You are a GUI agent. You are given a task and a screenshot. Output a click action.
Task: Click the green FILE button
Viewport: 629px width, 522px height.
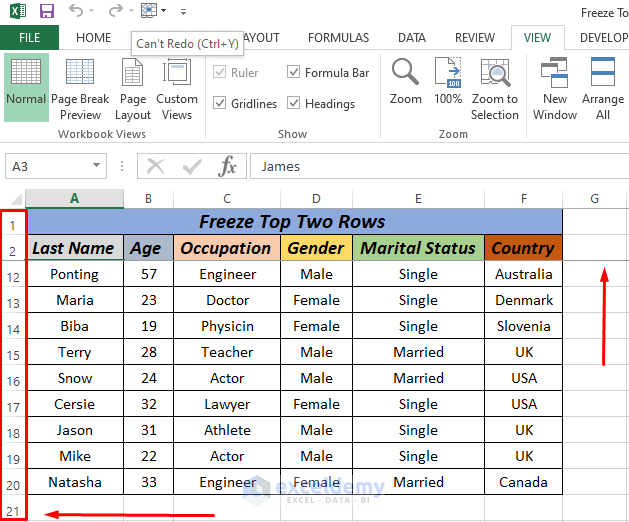pos(29,38)
